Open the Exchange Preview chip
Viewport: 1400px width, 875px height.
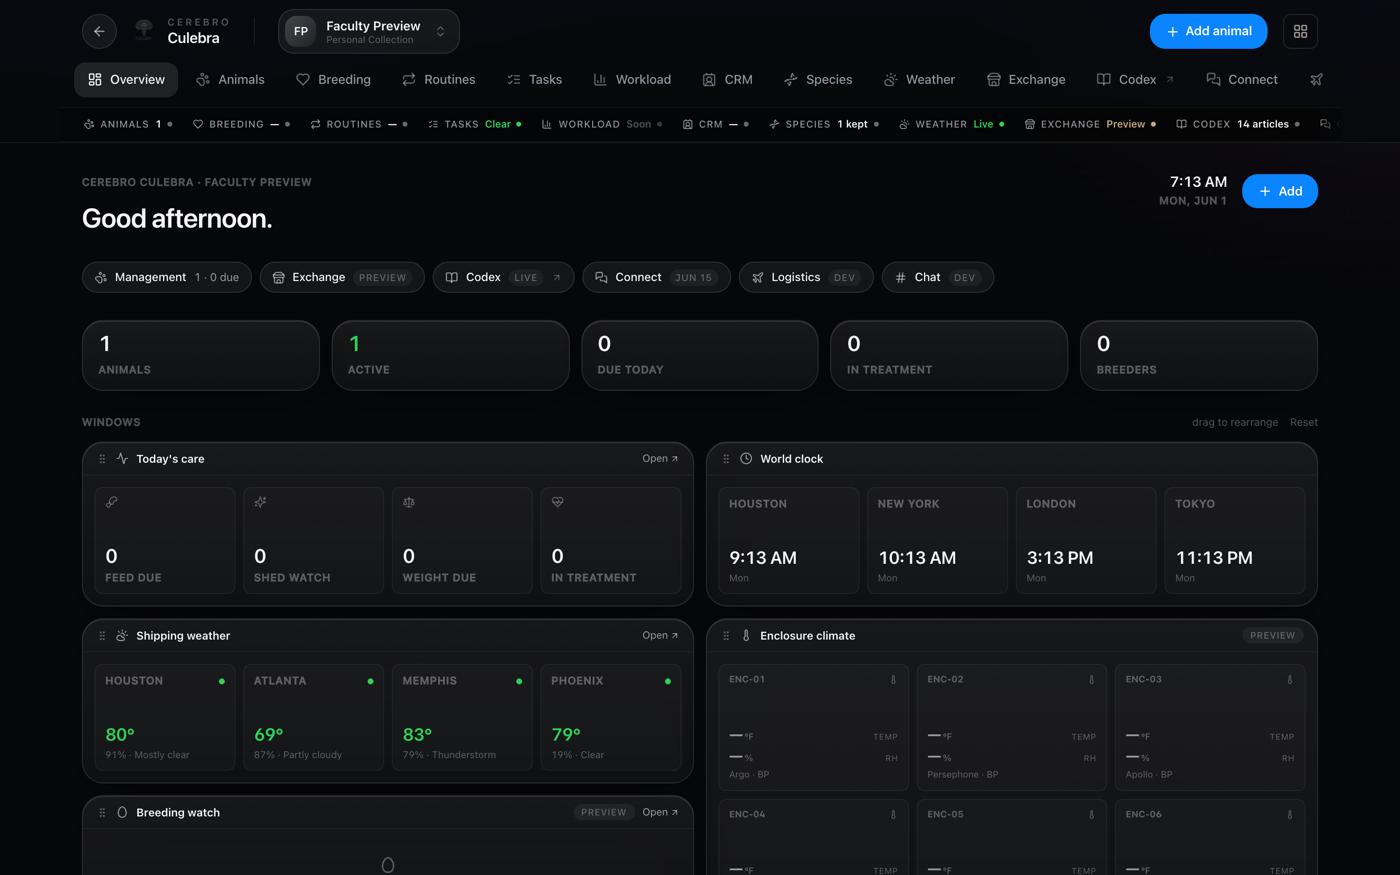[342, 277]
